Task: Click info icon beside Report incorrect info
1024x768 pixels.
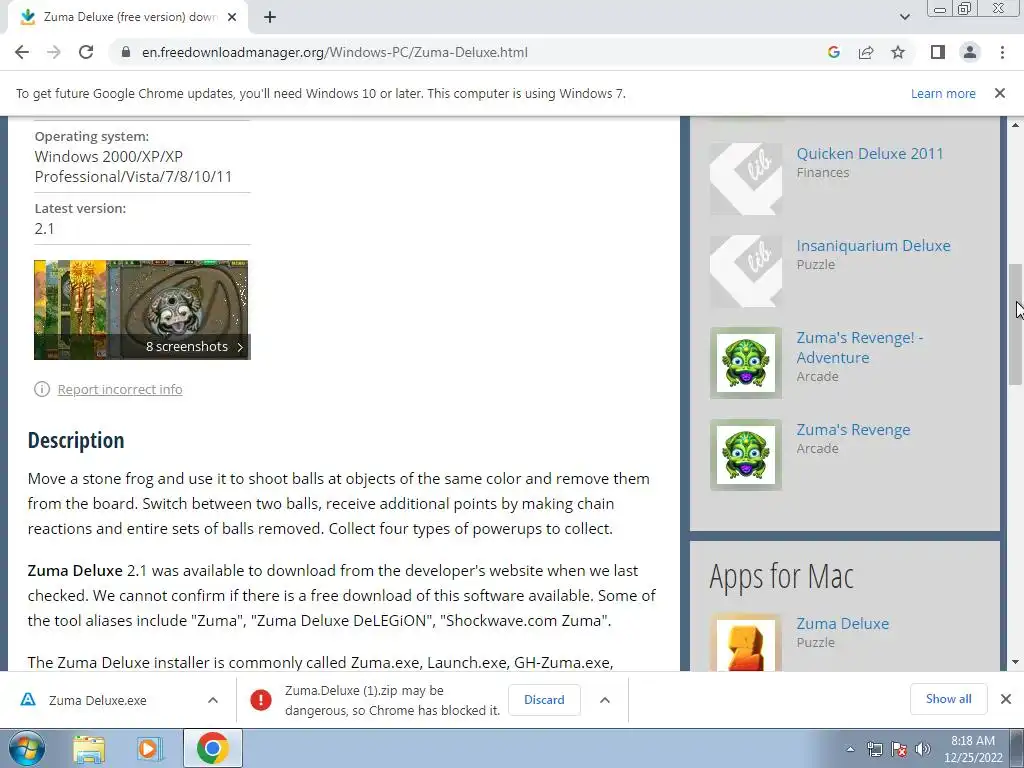Action: point(42,389)
